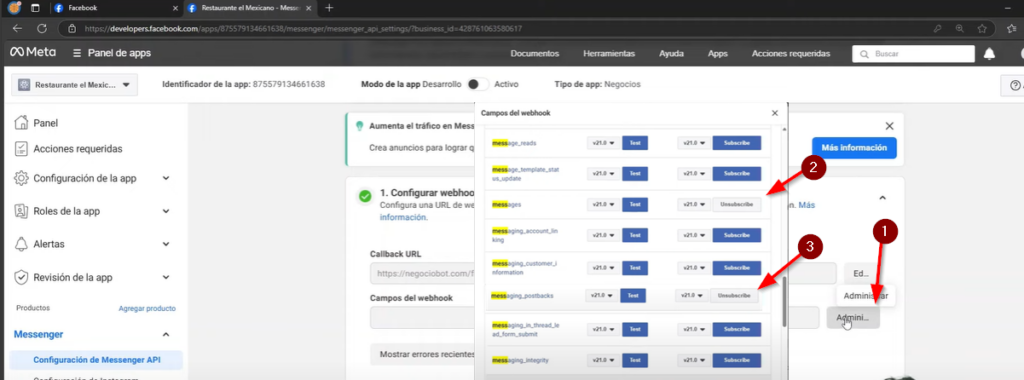
Task: Dismiss the Aumenta el tráfico banner
Action: (889, 125)
